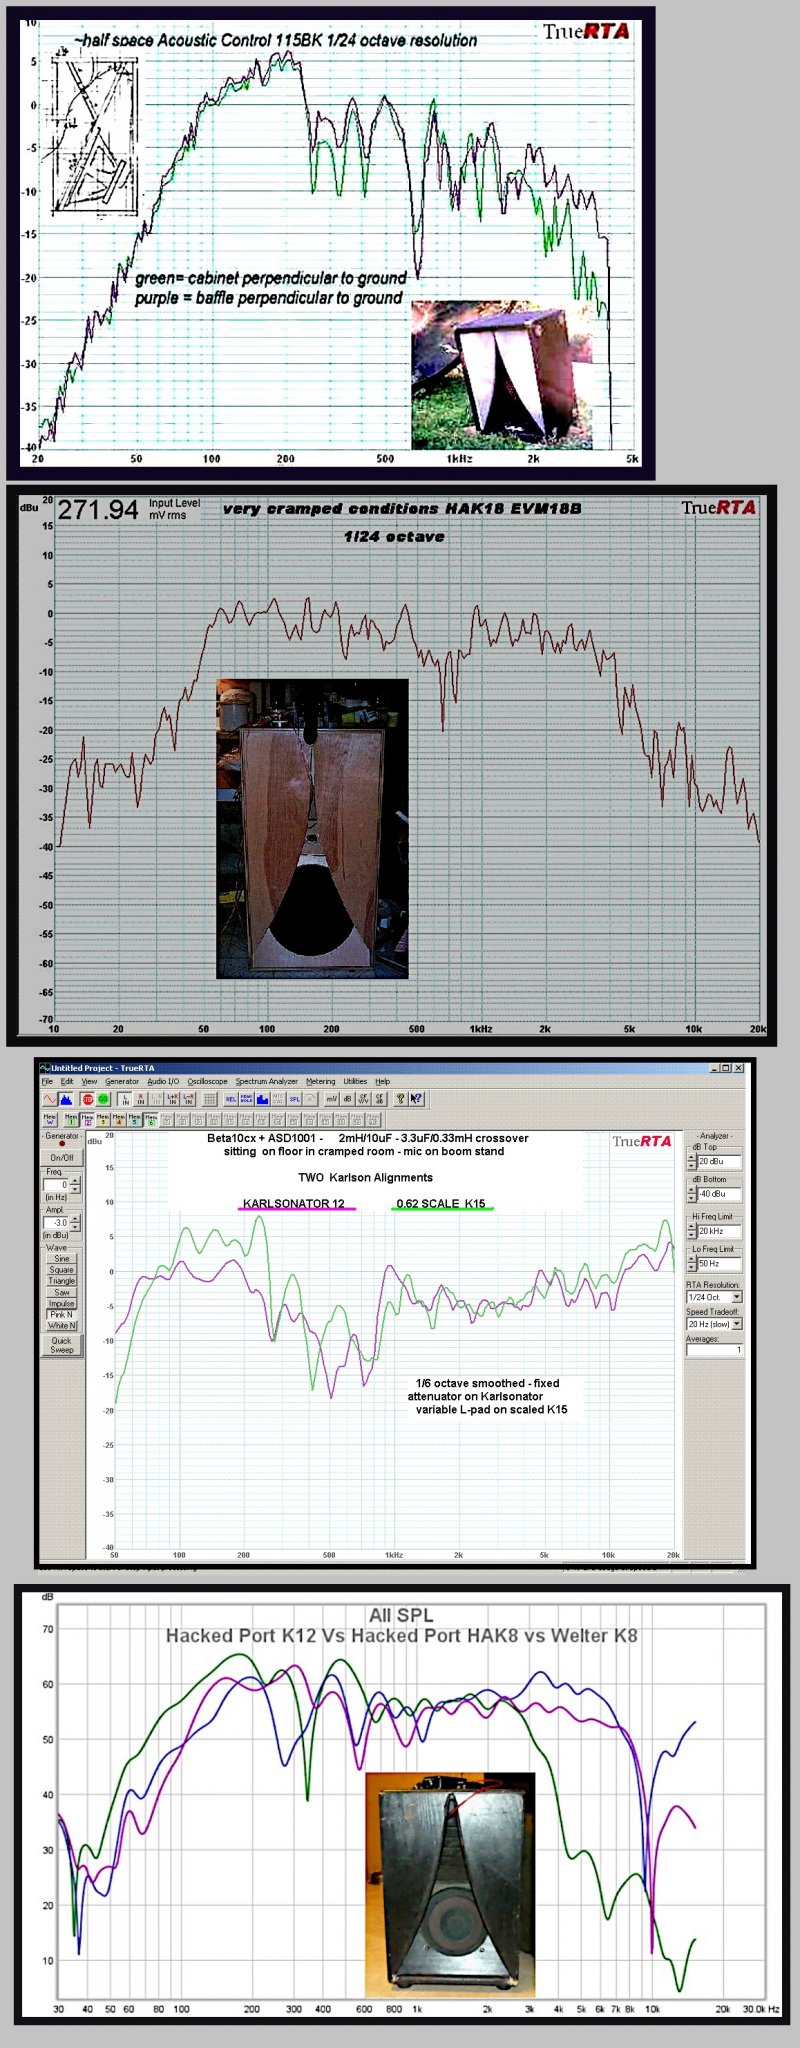Image resolution: width=800 pixels, height=2048 pixels.
Task: Click the Hi Freq Limit field showing 20 kHz
Action: 719,1231
